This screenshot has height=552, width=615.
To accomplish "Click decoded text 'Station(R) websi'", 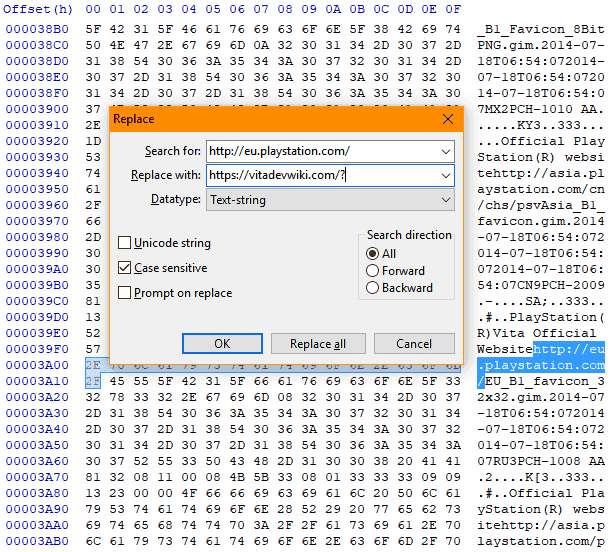I will [541, 157].
